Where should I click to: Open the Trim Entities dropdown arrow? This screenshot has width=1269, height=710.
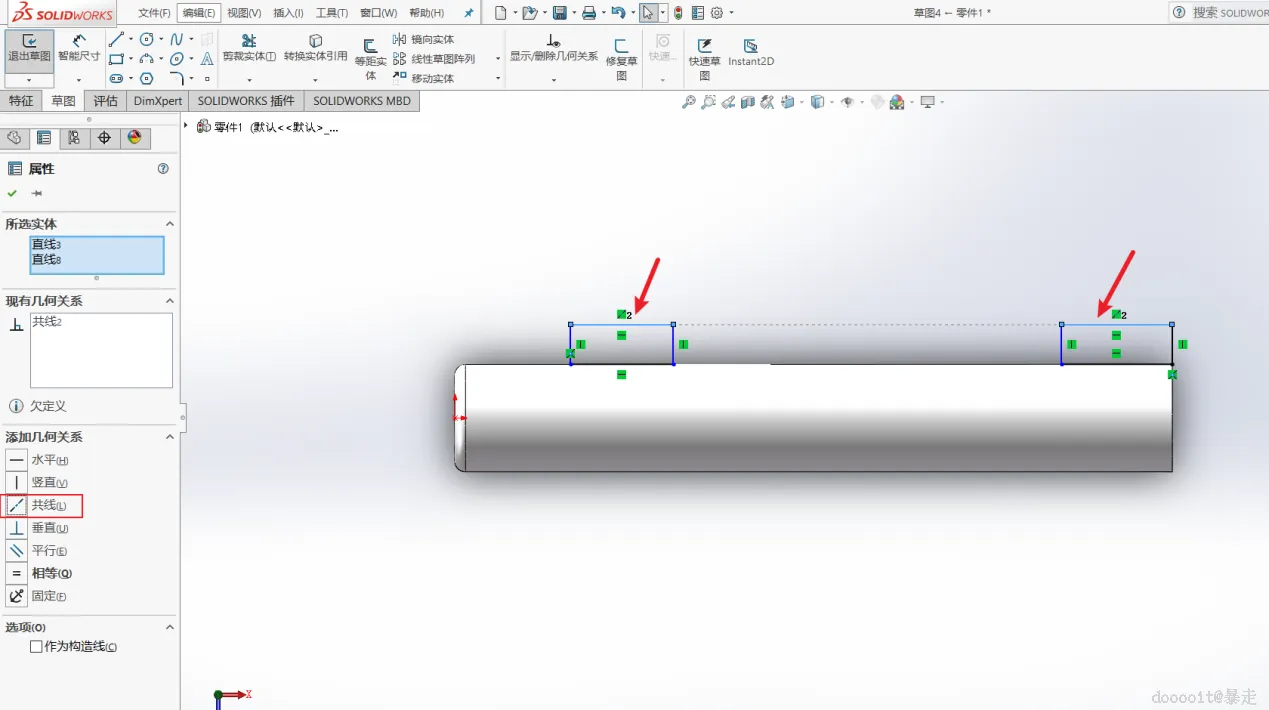click(x=249, y=80)
